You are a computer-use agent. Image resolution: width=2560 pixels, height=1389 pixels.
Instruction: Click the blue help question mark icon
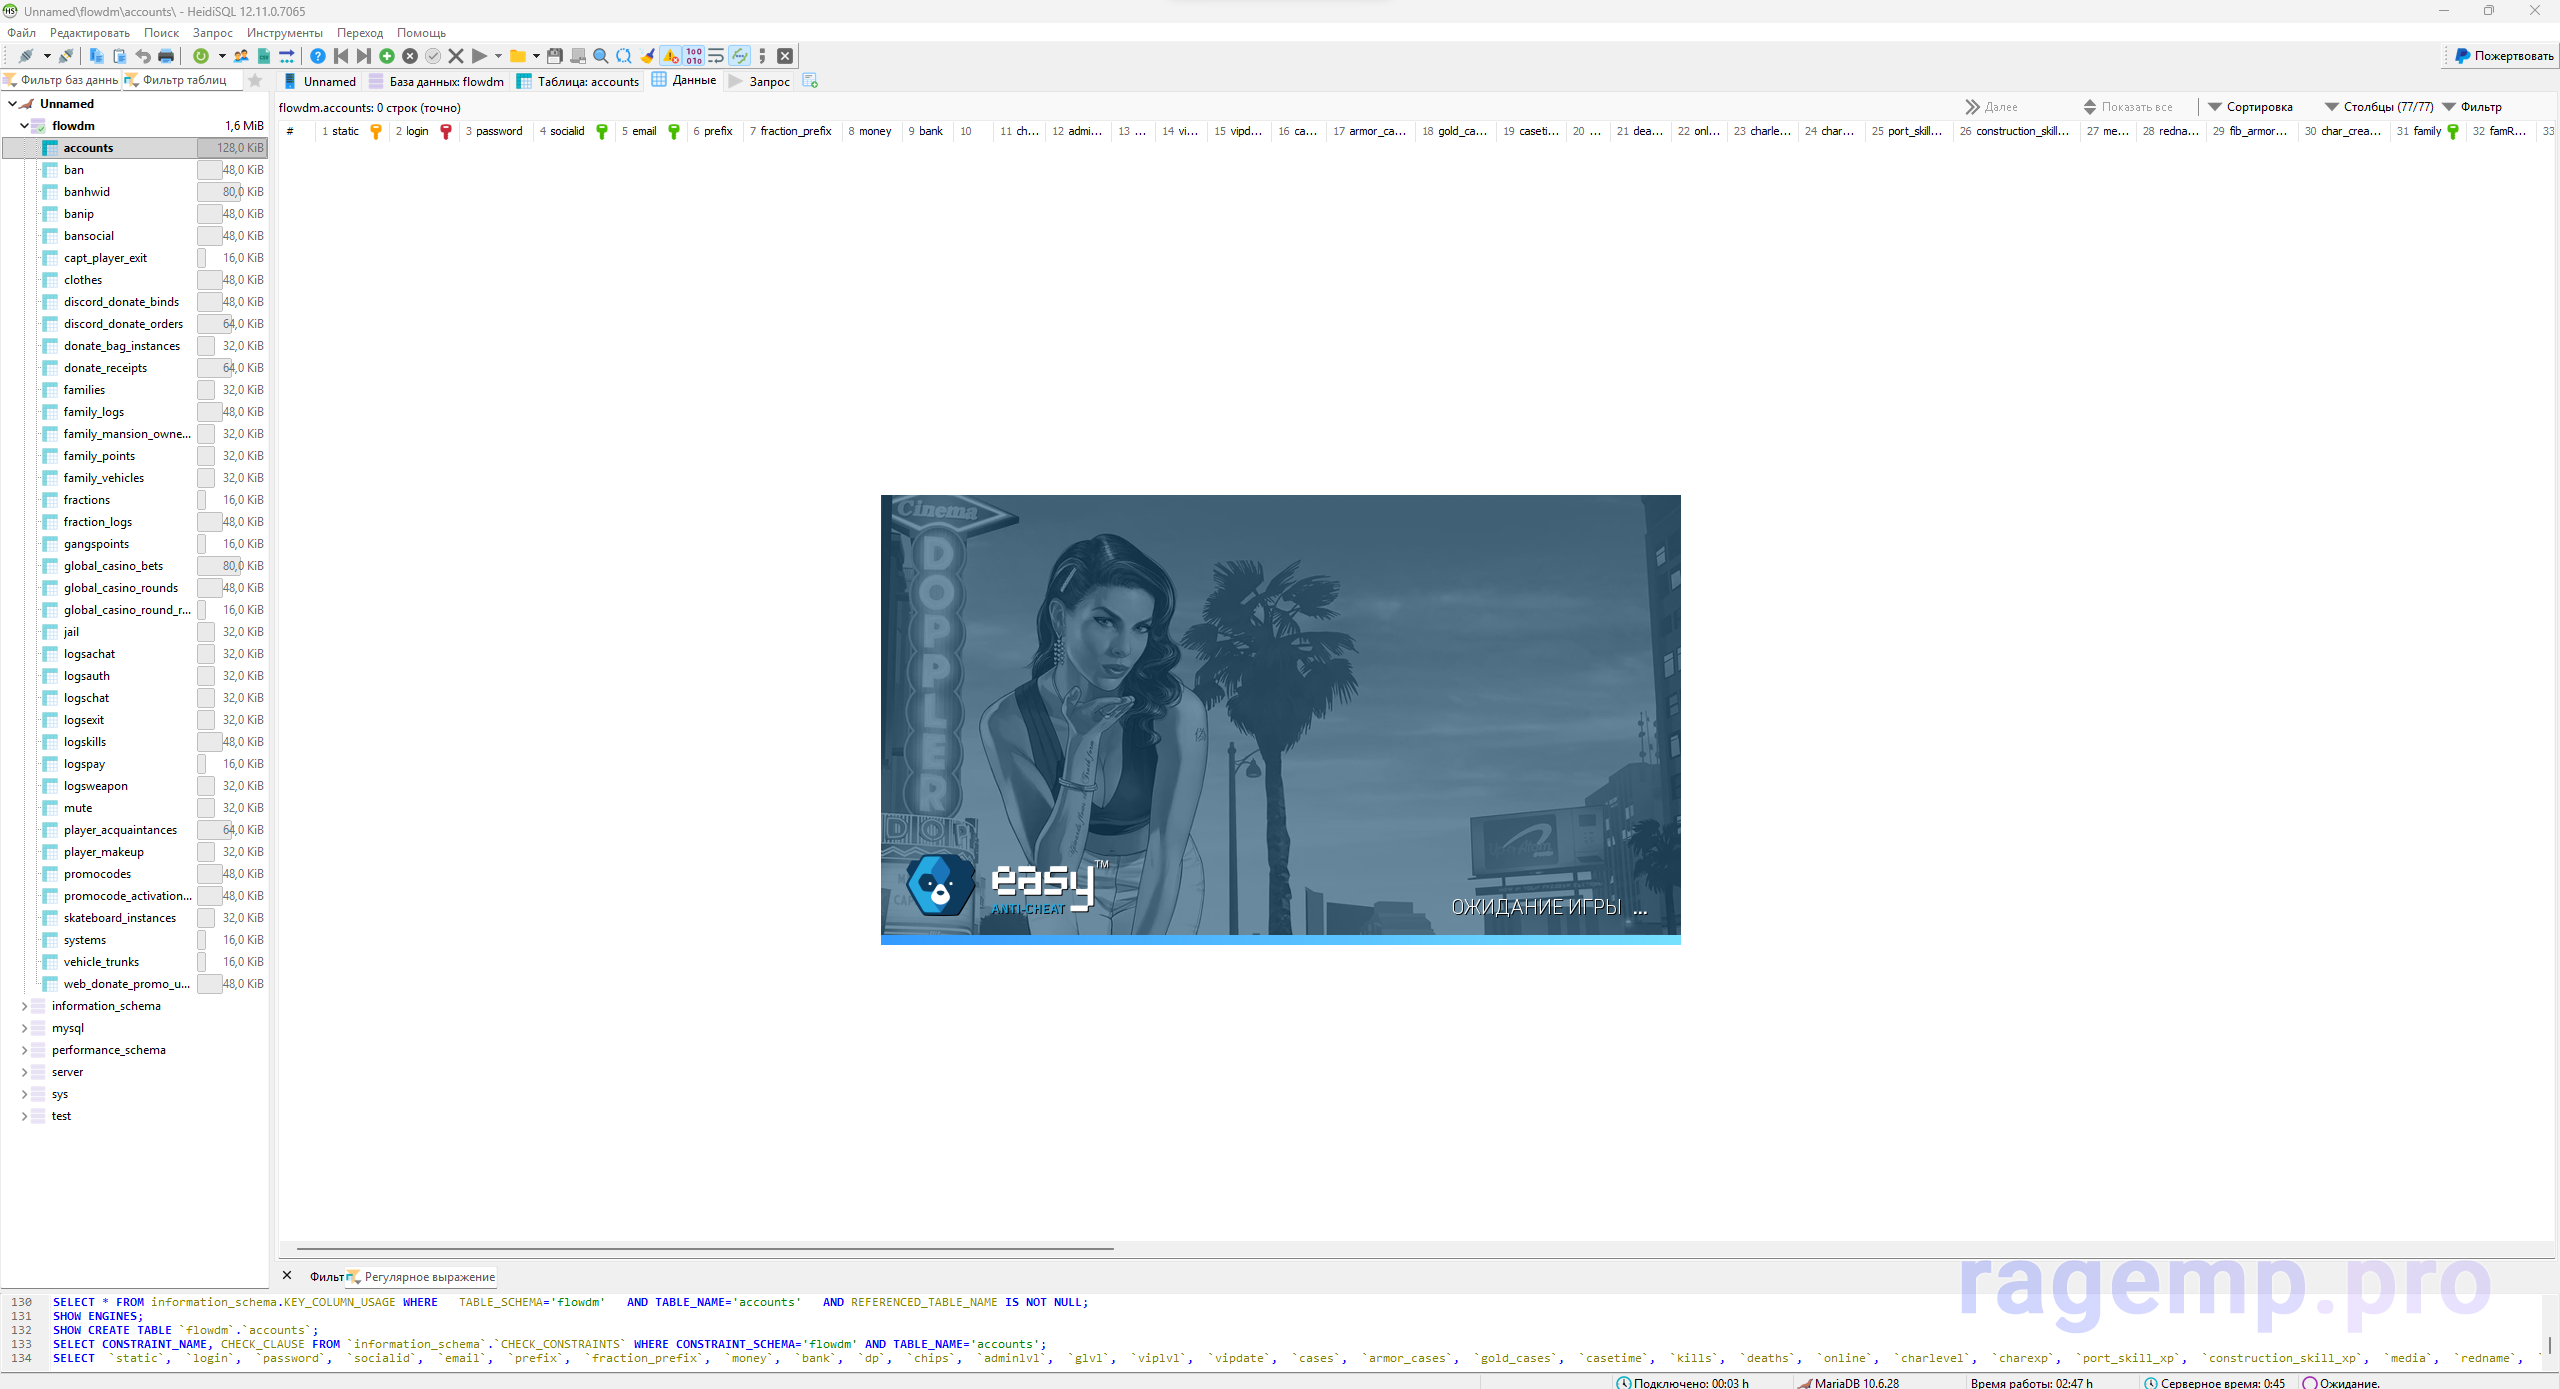point(318,56)
